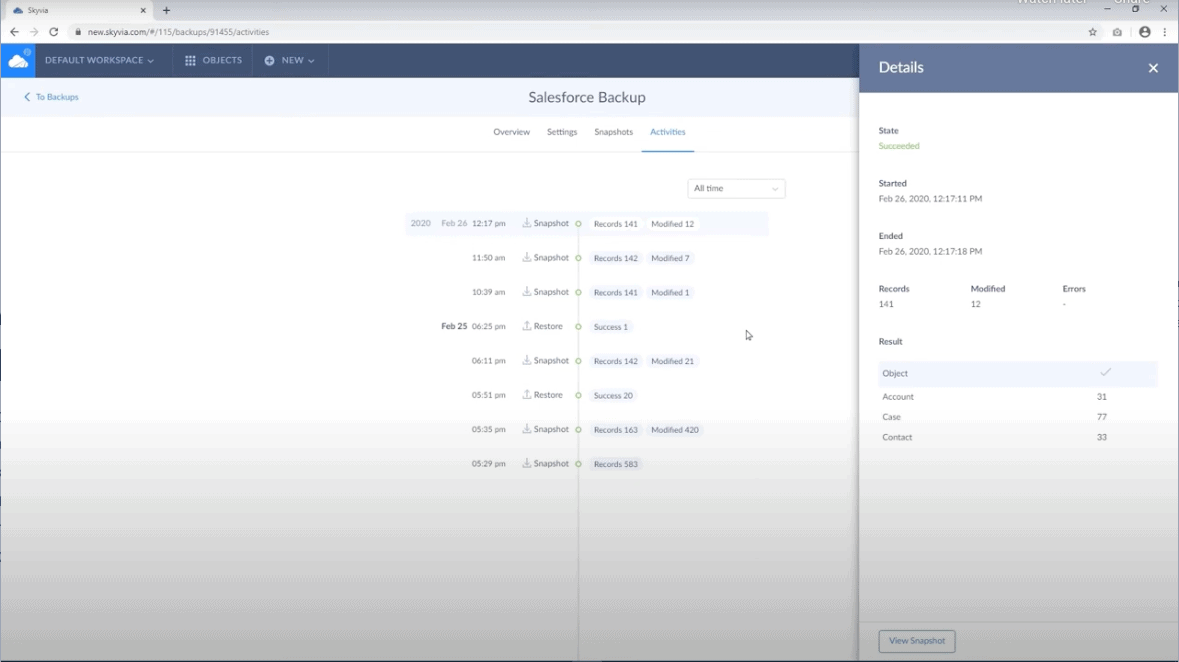Select the Account row in Results
The height and width of the screenshot is (662, 1179).
click(898, 396)
